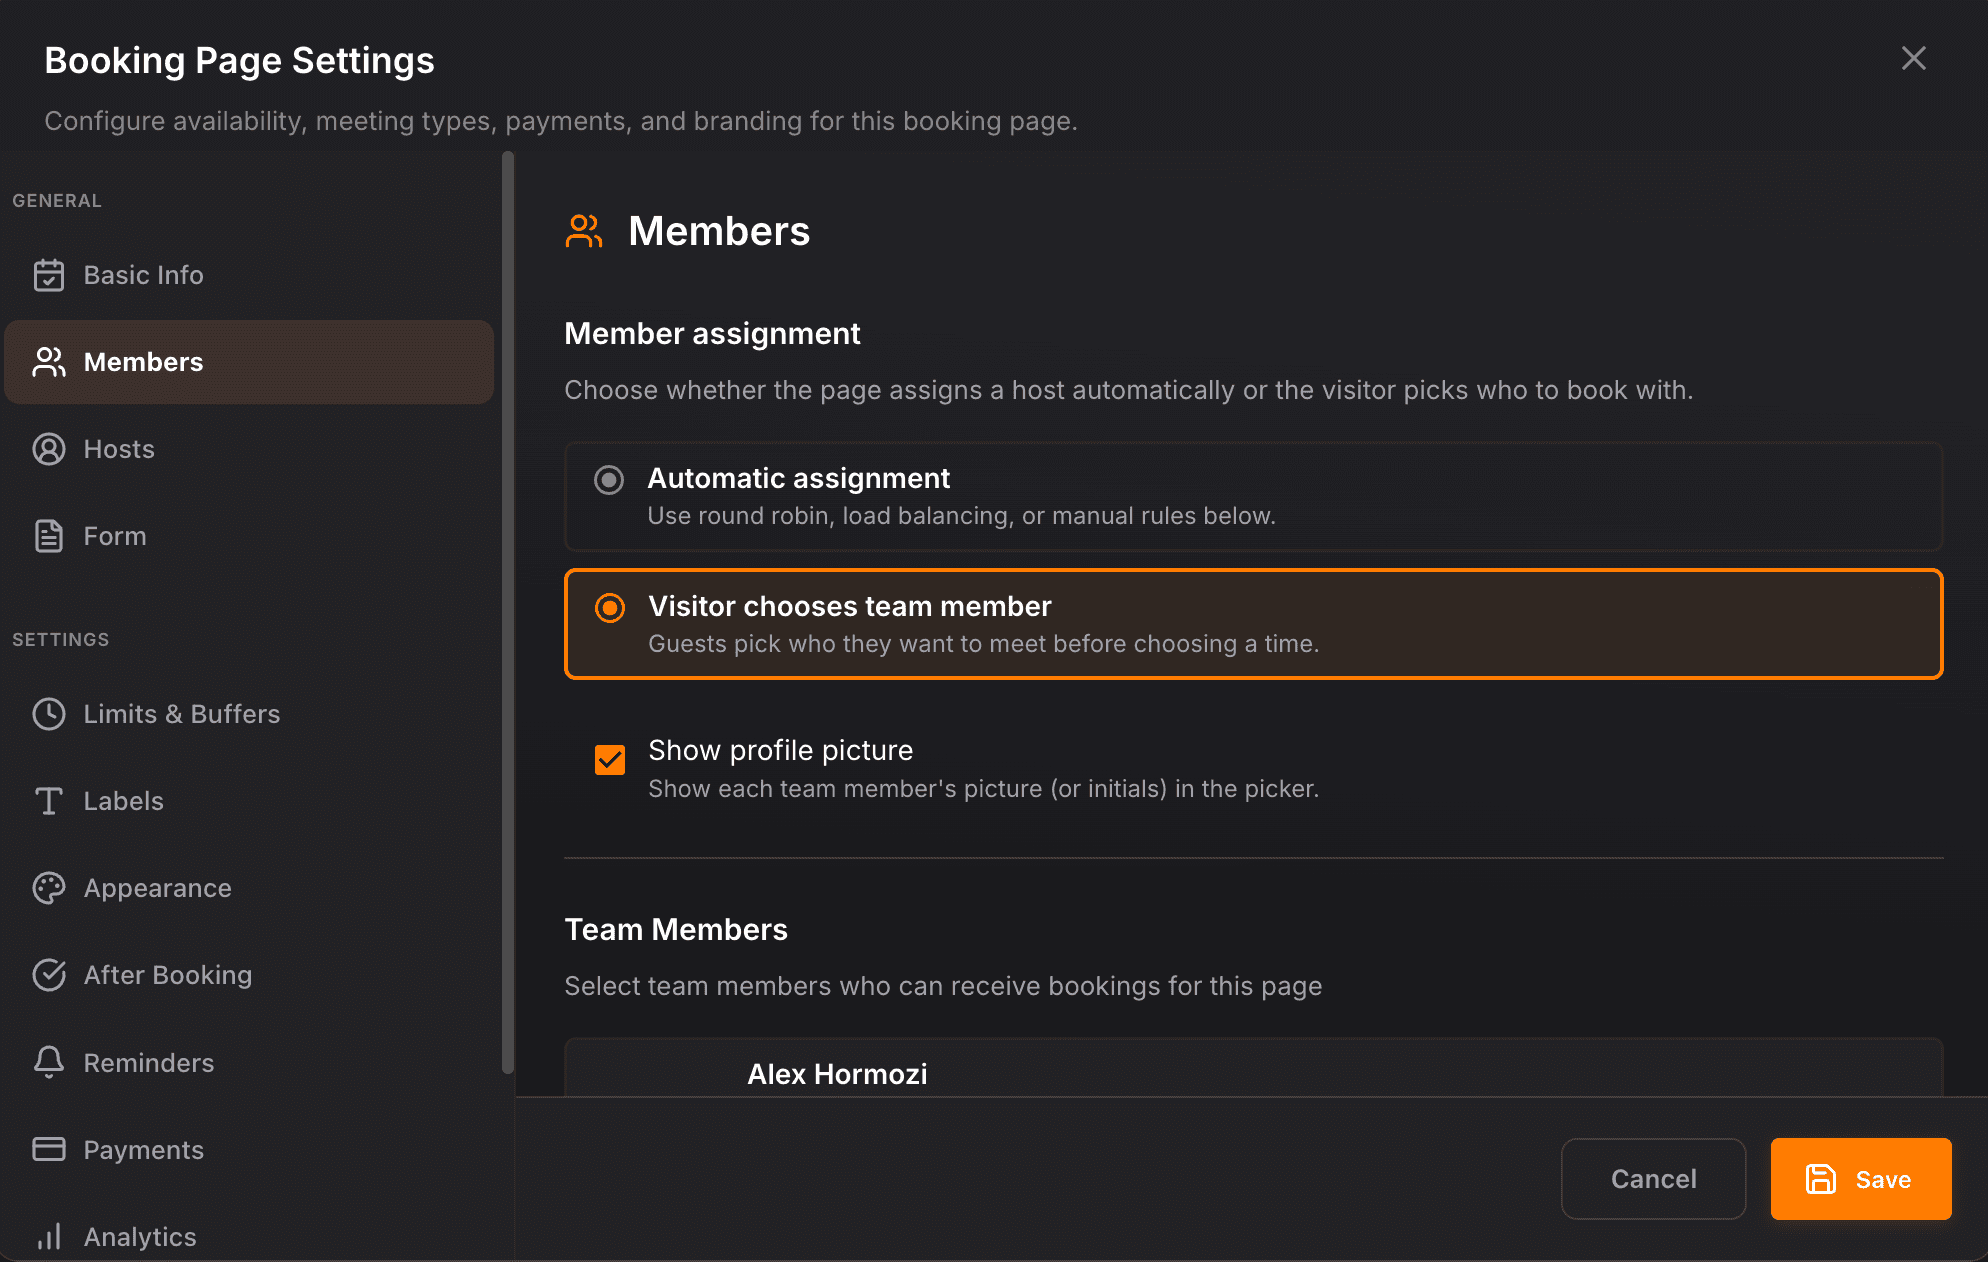Close the Booking Page Settings dialog
Image resolution: width=1988 pixels, height=1262 pixels.
[x=1913, y=59]
